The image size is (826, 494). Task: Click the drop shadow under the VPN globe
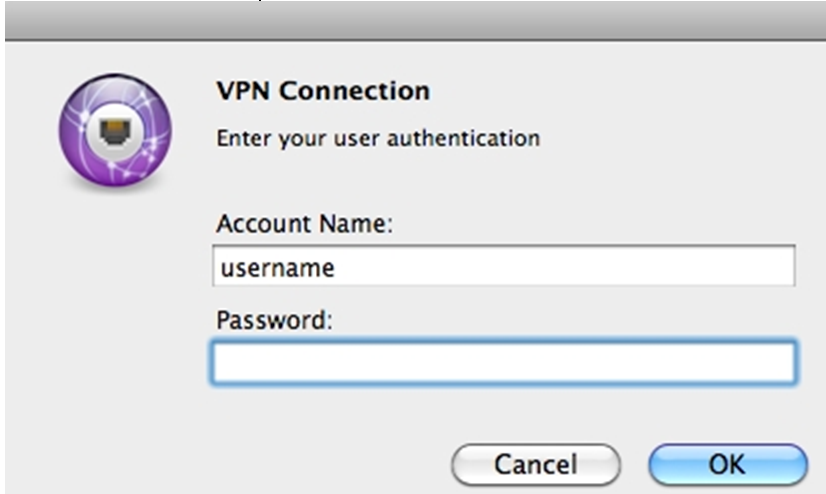115,188
